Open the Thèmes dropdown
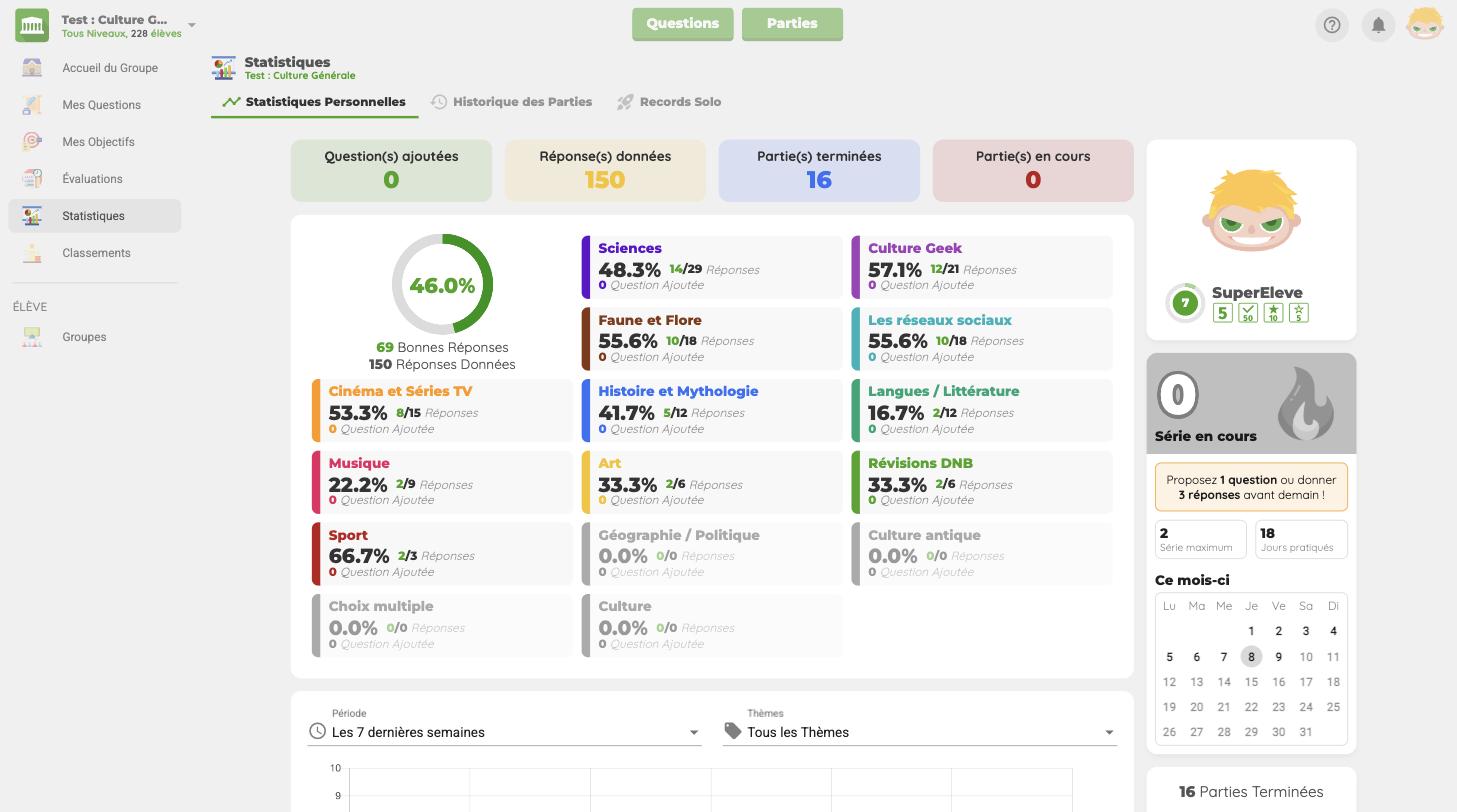The image size is (1457, 812). 920,732
